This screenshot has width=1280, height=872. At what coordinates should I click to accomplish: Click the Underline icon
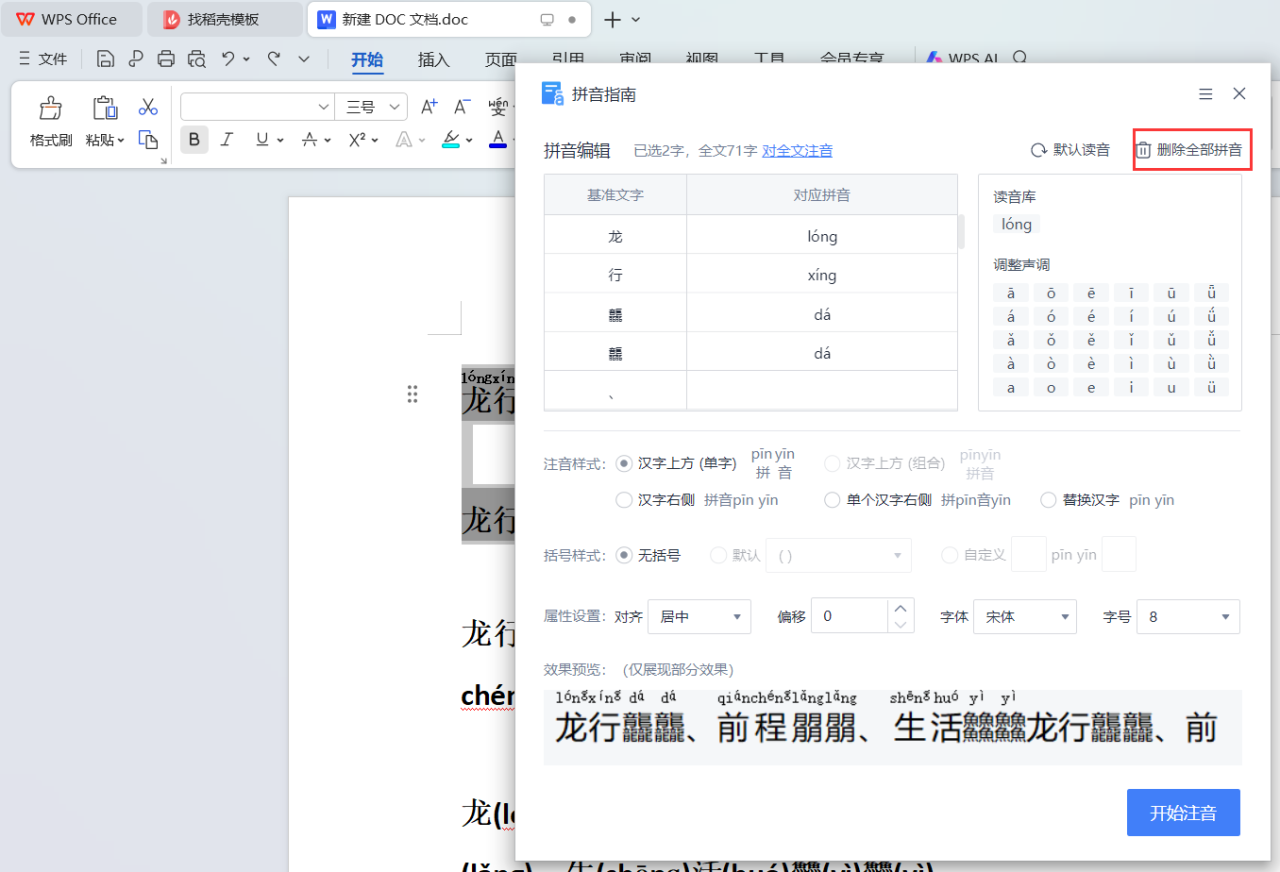[x=262, y=139]
